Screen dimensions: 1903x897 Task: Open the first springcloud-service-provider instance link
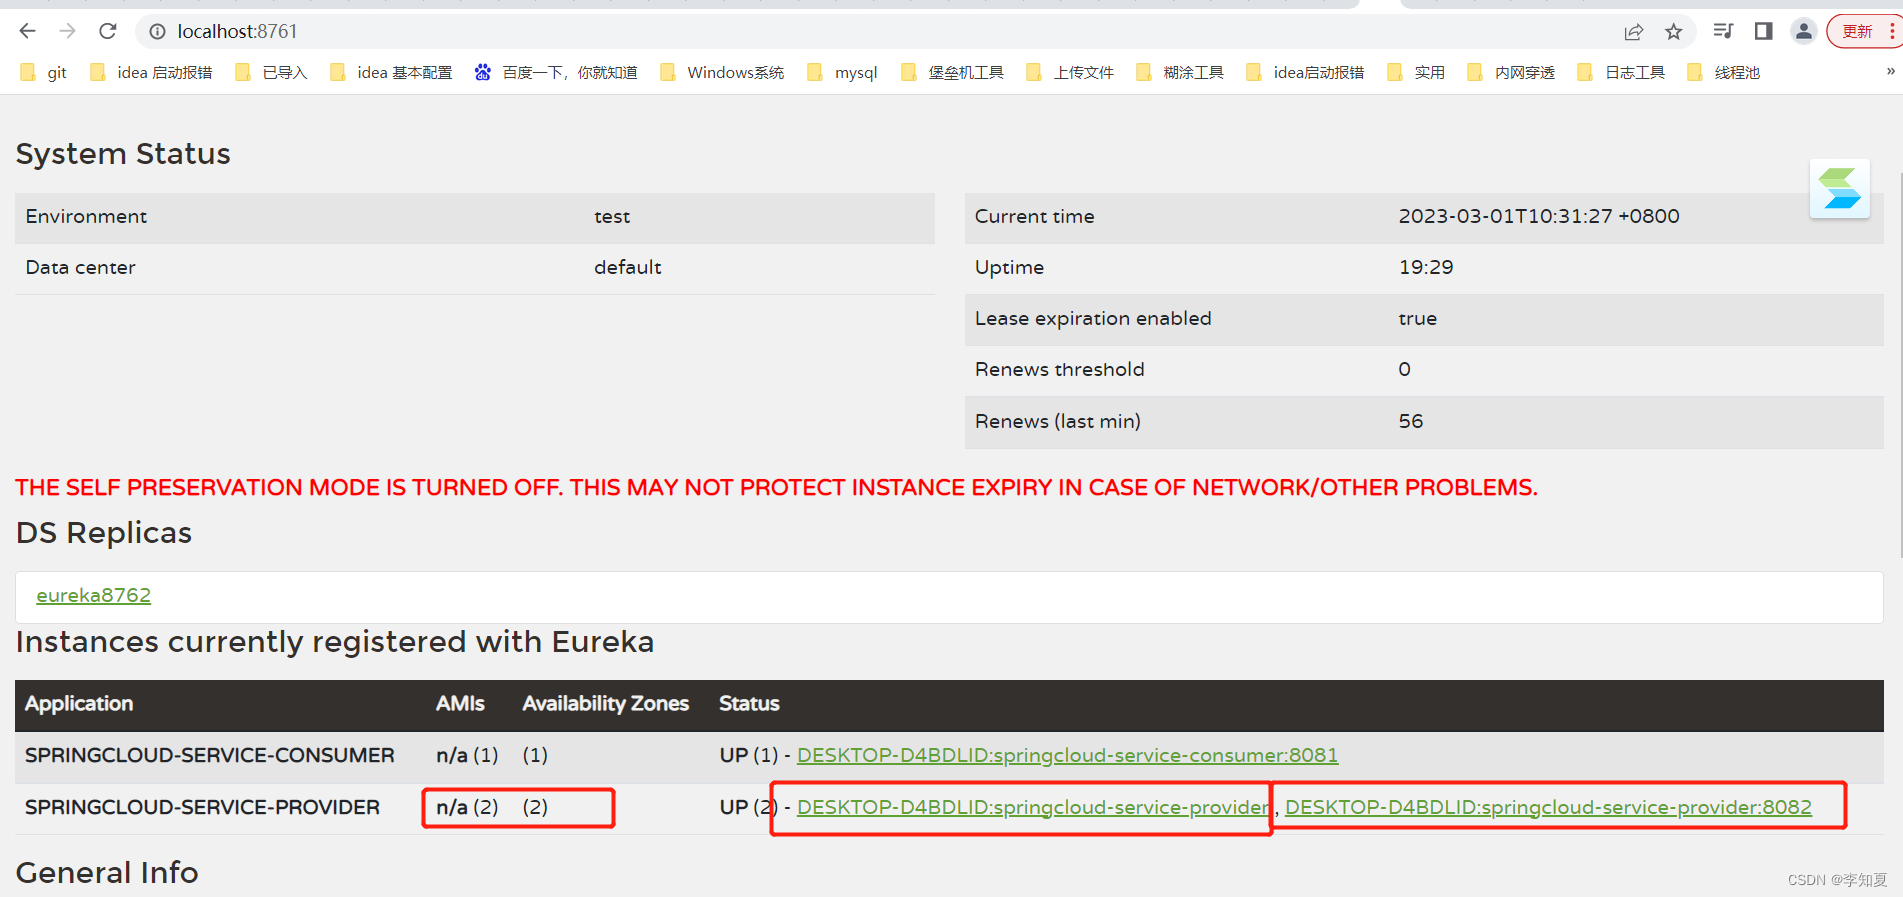coord(1033,807)
